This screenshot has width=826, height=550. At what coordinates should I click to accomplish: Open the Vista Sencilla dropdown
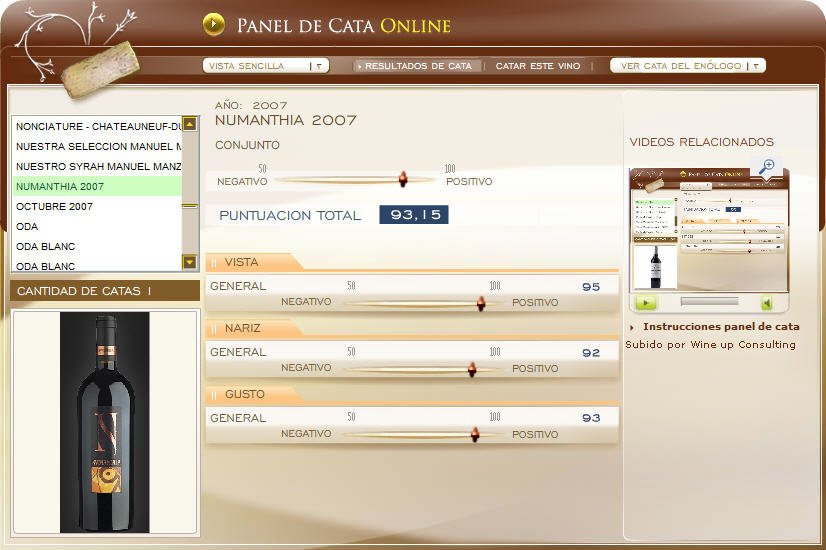(266, 66)
